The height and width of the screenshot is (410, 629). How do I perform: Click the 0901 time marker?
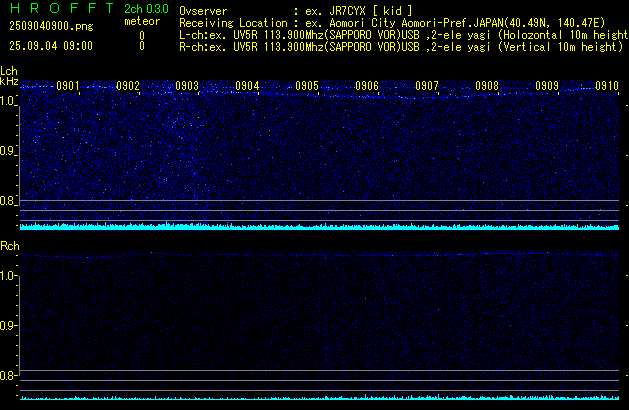[68, 86]
